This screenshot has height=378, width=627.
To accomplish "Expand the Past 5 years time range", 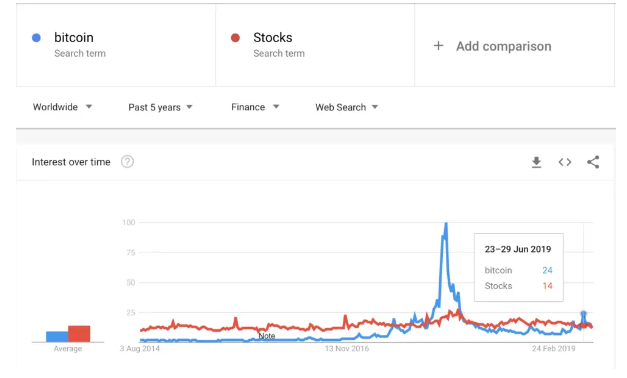I will 160,107.
